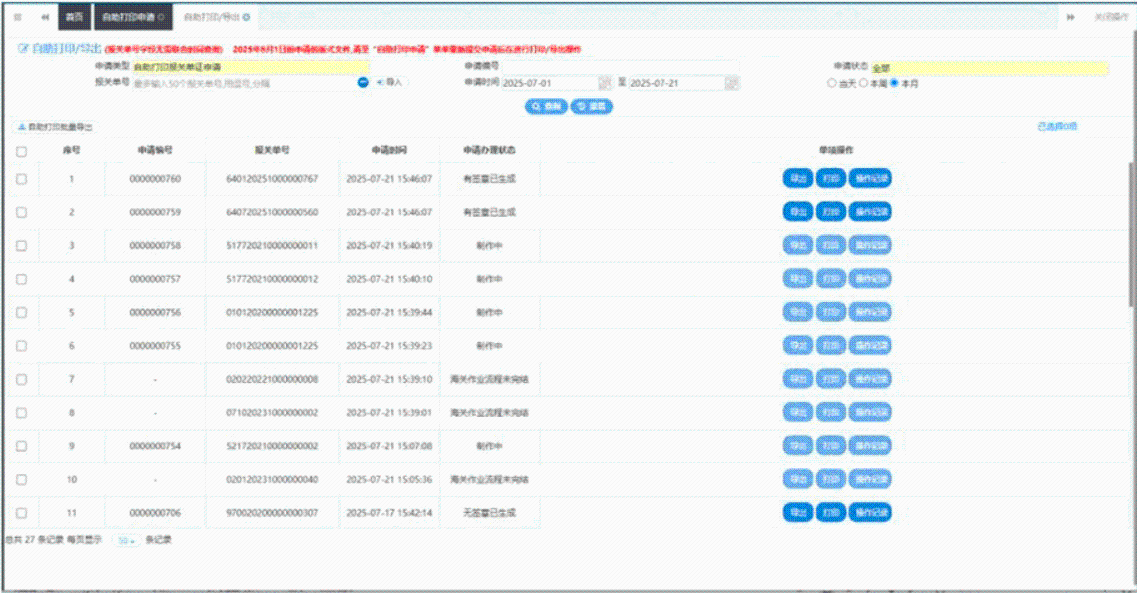
Task: Export row 2 application 0000000759
Action: 798,212
